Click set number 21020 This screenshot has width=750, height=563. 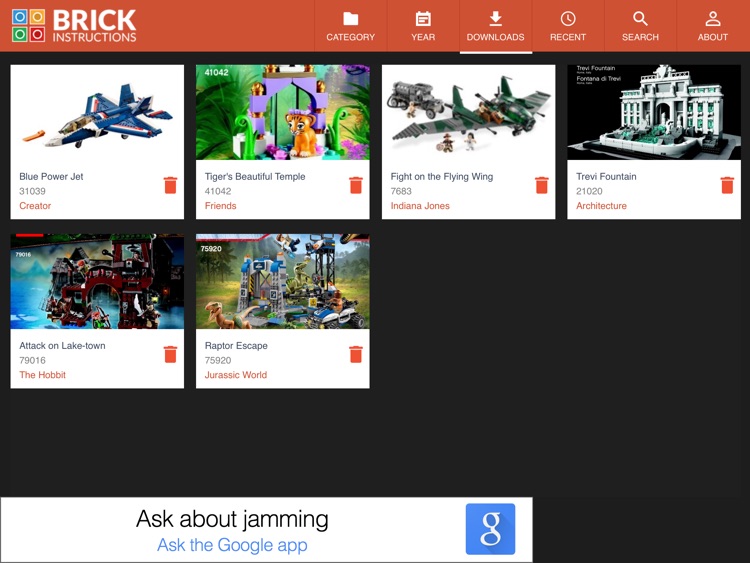pos(589,191)
